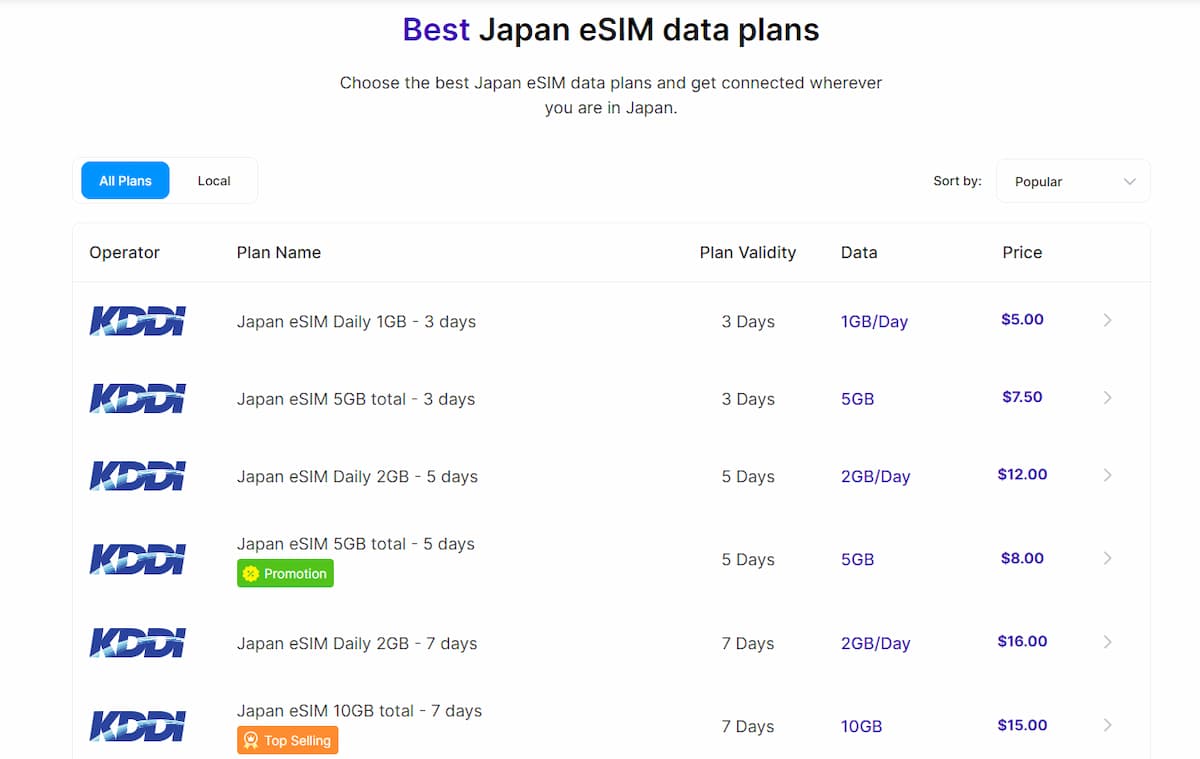The width and height of the screenshot is (1200, 759).
Task: Click the Top Selling badge
Action: coord(287,740)
